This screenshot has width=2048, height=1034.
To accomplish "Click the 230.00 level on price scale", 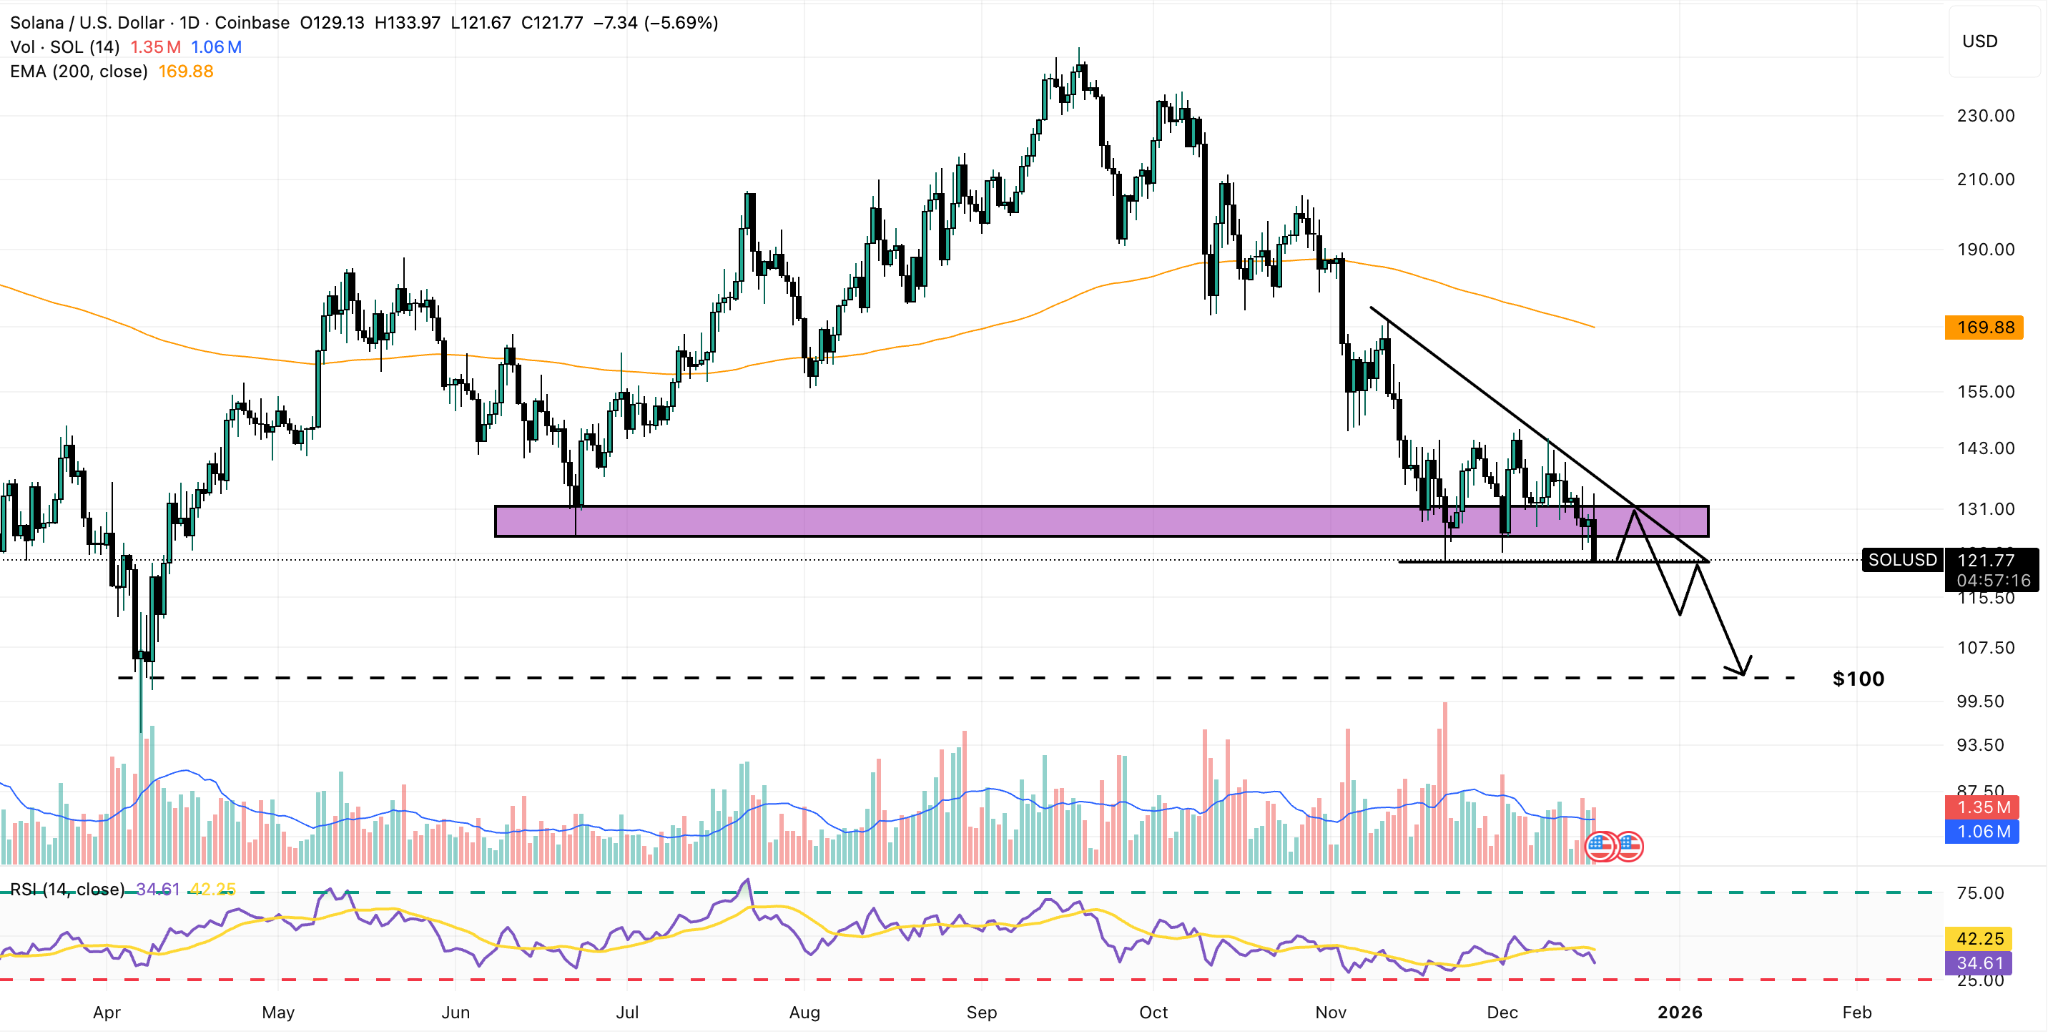I will [1985, 116].
